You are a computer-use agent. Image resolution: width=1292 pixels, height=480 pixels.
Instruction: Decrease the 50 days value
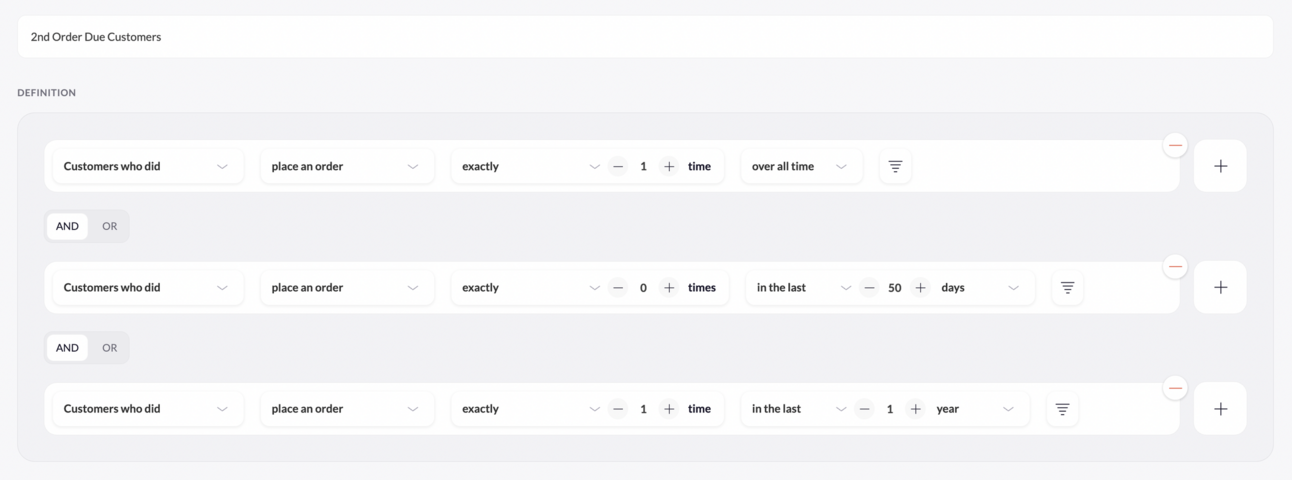(869, 287)
